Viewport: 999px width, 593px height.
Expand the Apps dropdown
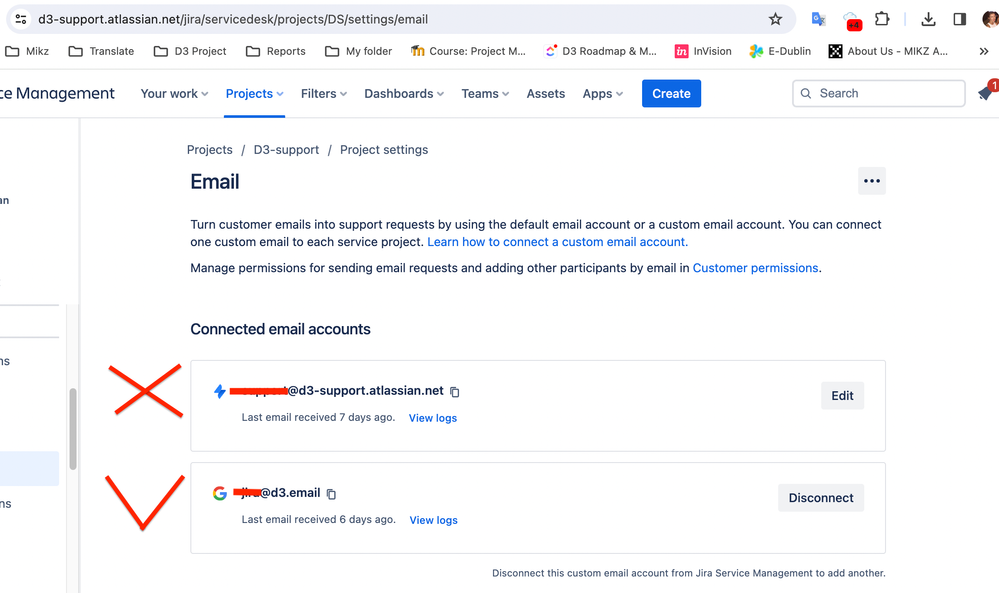603,94
